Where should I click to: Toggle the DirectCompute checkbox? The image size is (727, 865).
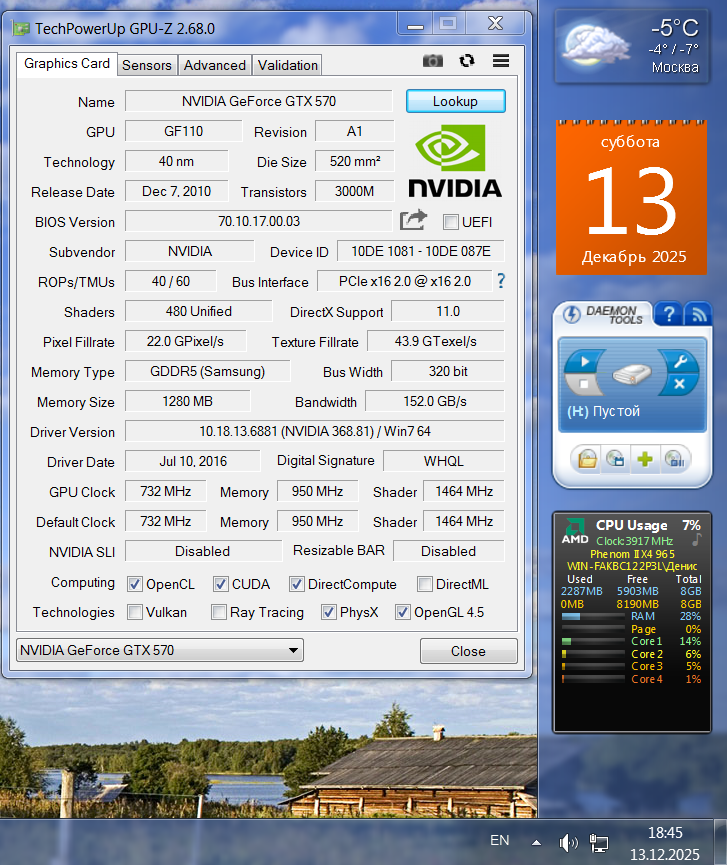coord(297,584)
